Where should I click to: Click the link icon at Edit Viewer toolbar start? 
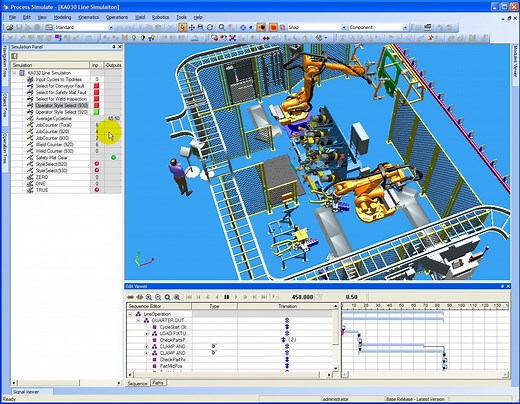coord(130,297)
